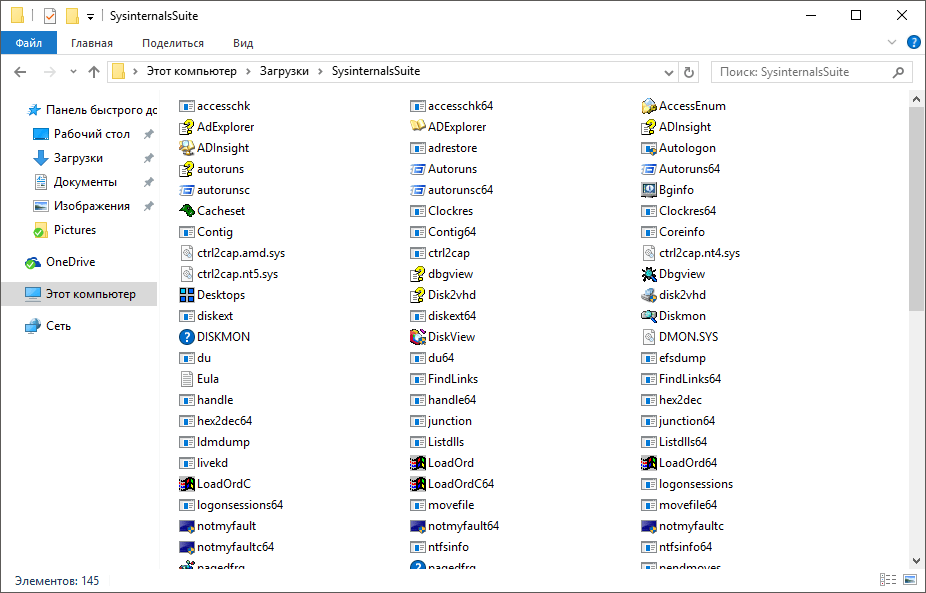The width and height of the screenshot is (926, 593).
Task: Open the quick access toolbar customize dropdown
Action: click(90, 17)
